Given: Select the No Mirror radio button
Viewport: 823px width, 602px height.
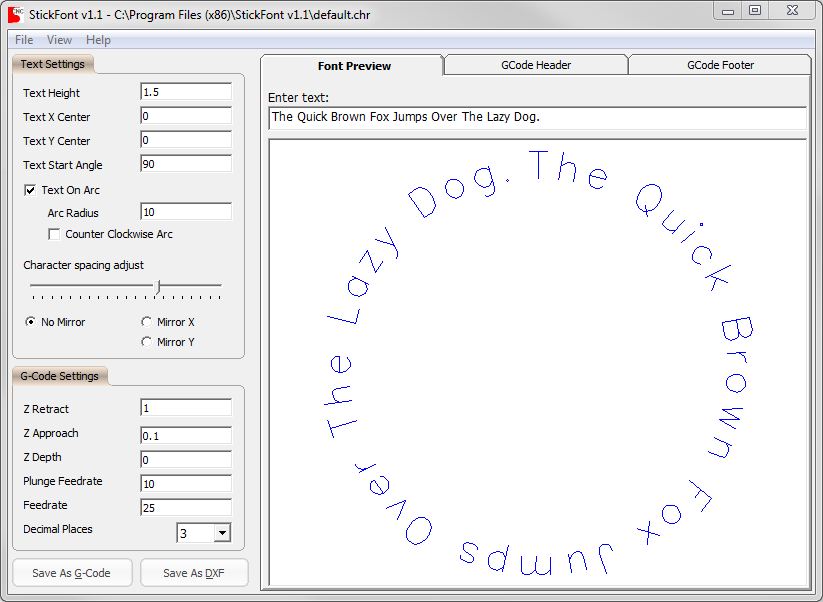Looking at the screenshot, I should click(30, 322).
